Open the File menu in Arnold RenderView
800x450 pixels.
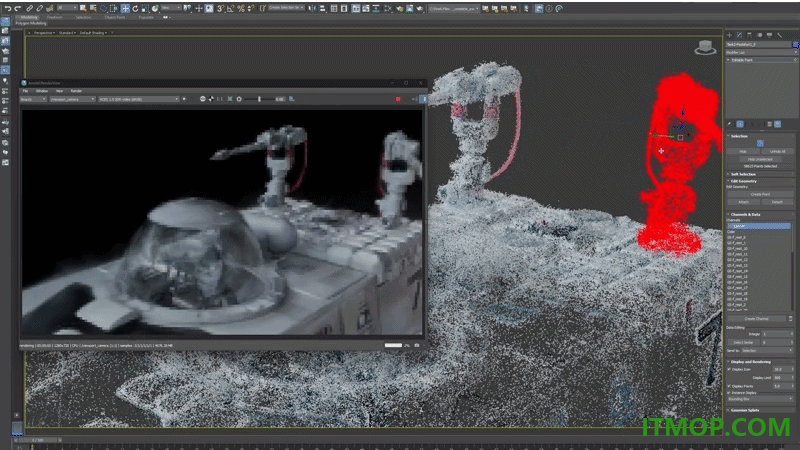25,91
